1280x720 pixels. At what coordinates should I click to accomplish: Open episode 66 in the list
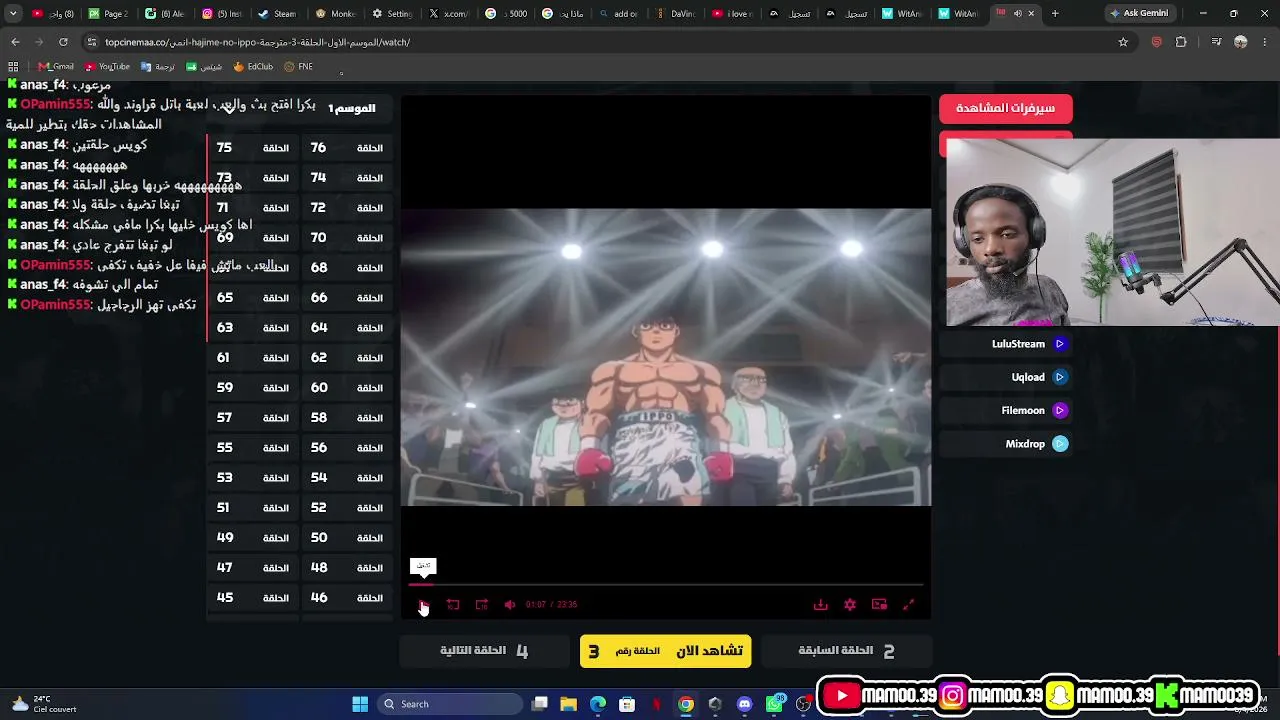[x=346, y=298]
